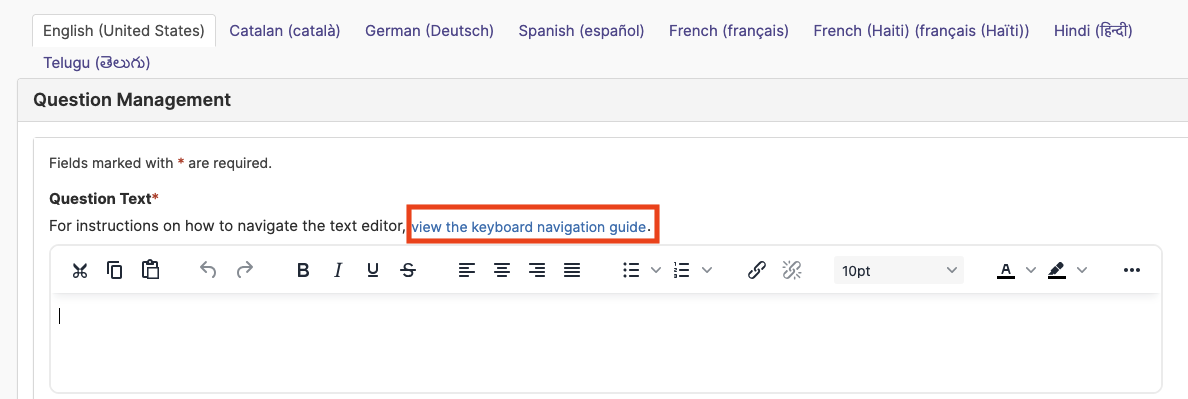Toggle bold formatting
The height and width of the screenshot is (399, 1188).
[303, 270]
